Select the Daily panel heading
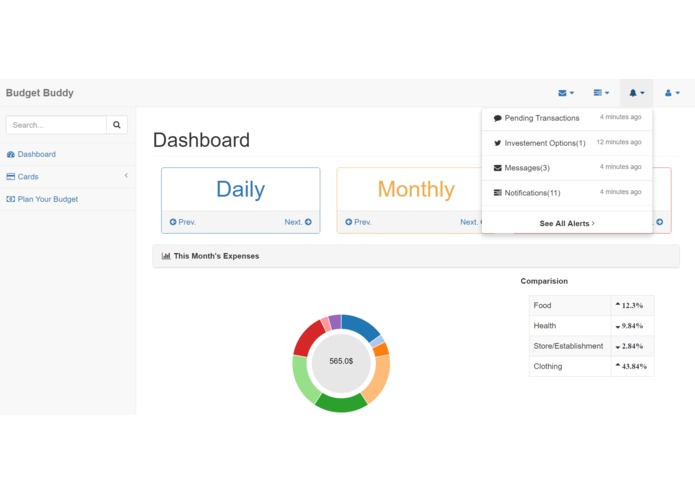 click(241, 189)
